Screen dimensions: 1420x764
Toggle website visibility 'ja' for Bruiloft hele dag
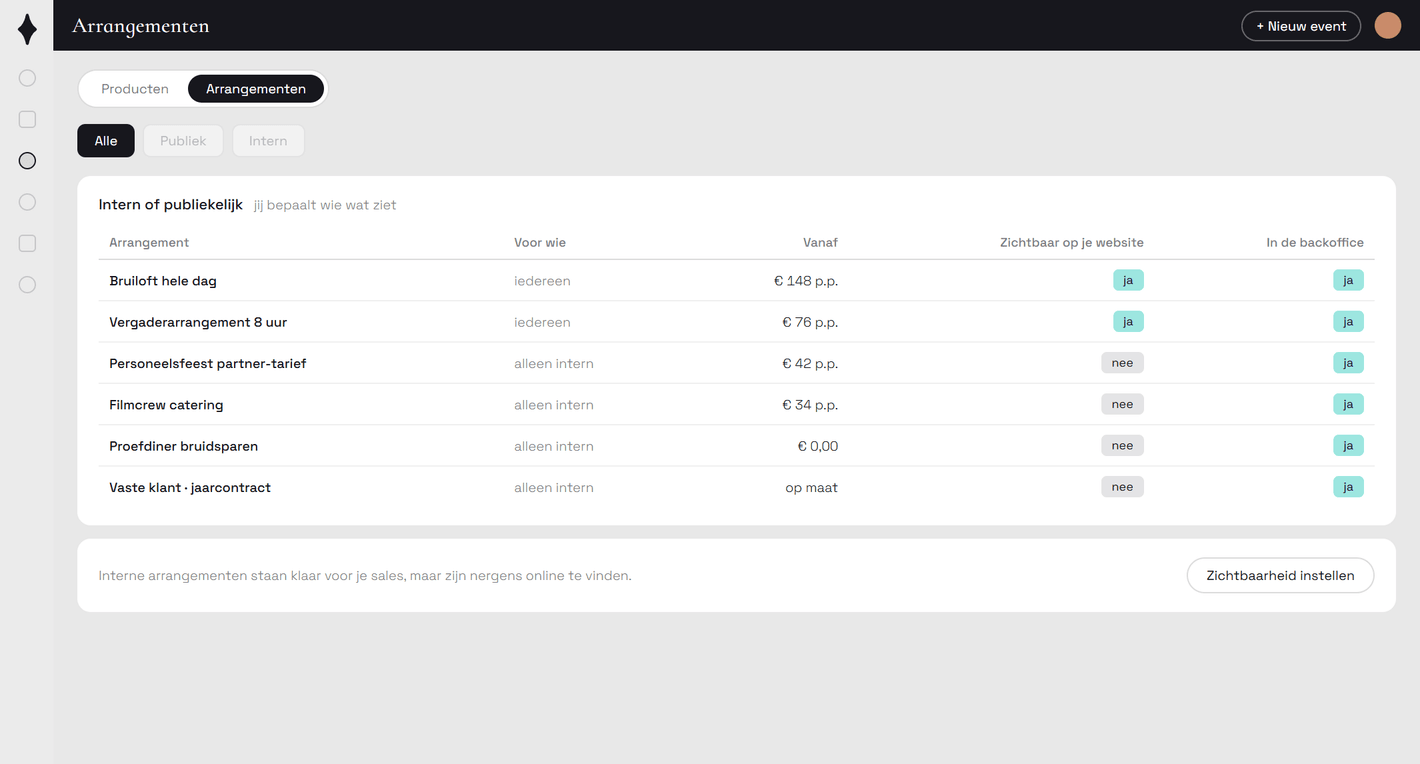coord(1128,280)
